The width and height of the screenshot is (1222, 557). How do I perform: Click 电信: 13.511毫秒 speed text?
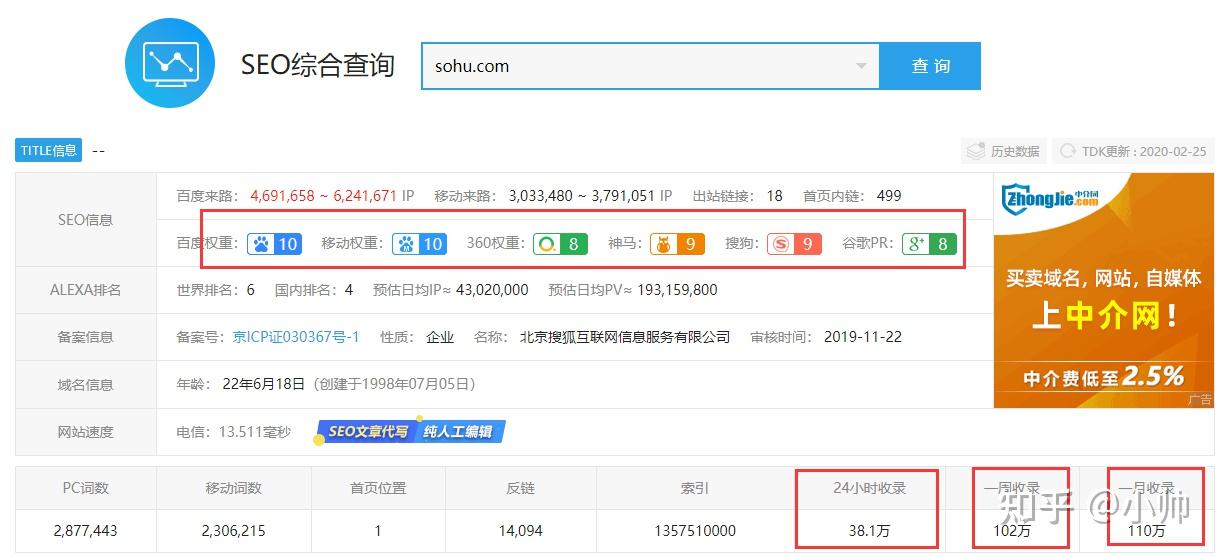point(234,432)
